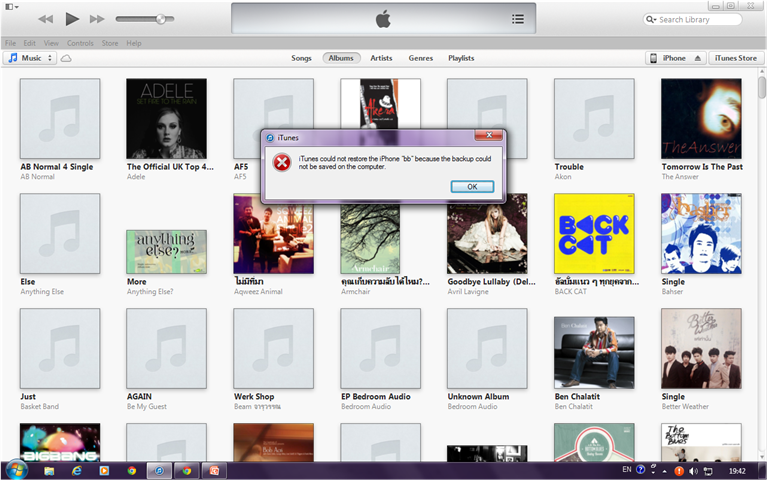Click the AF5 album title text
This screenshot has height=480, width=767.
(x=241, y=167)
